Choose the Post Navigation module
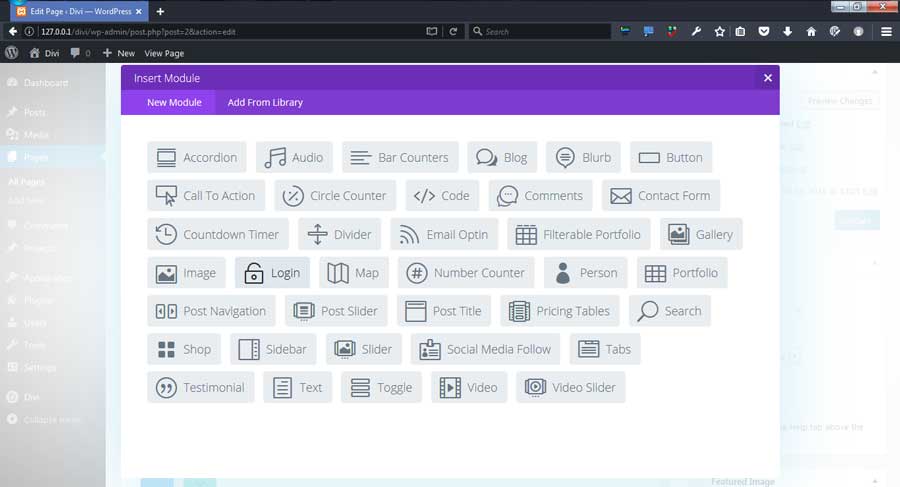Viewport: 900px width, 487px height. (211, 311)
